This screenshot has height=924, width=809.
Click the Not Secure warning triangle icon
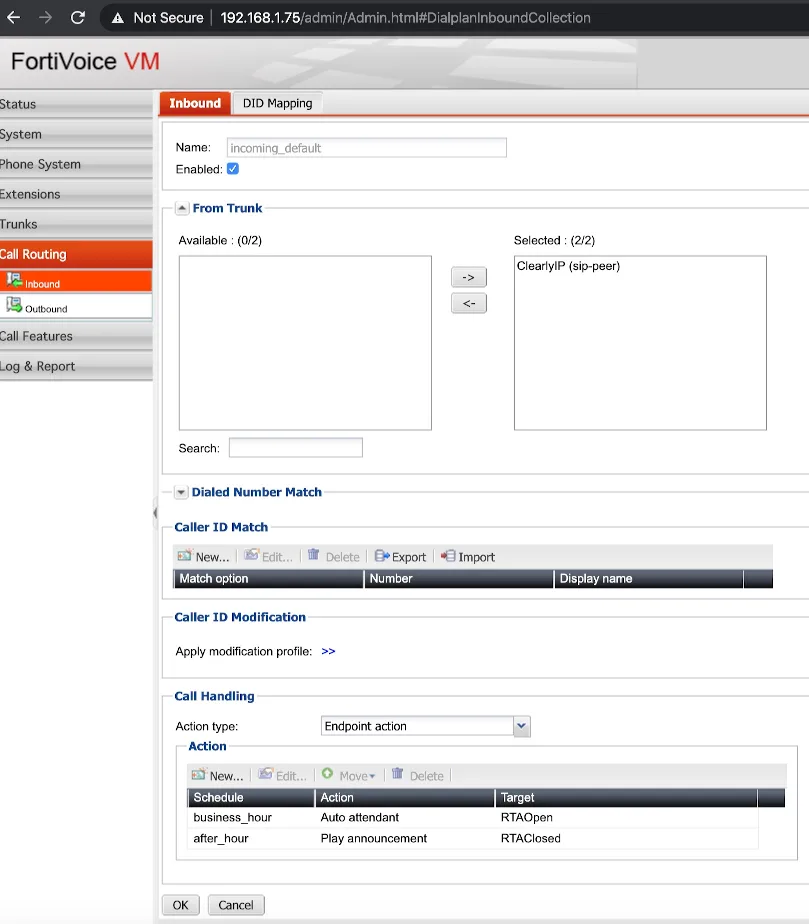(118, 18)
